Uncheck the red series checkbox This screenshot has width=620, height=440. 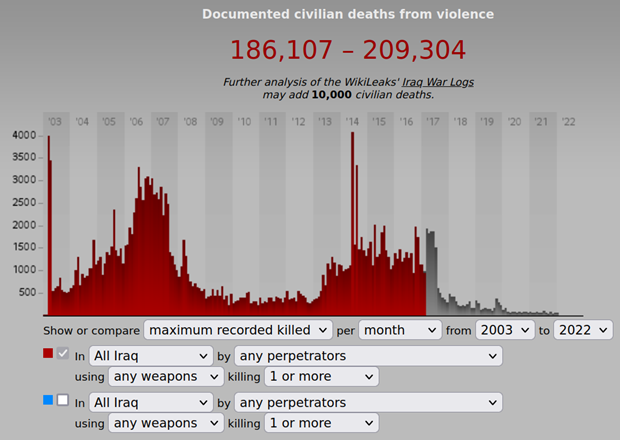[x=63, y=354]
